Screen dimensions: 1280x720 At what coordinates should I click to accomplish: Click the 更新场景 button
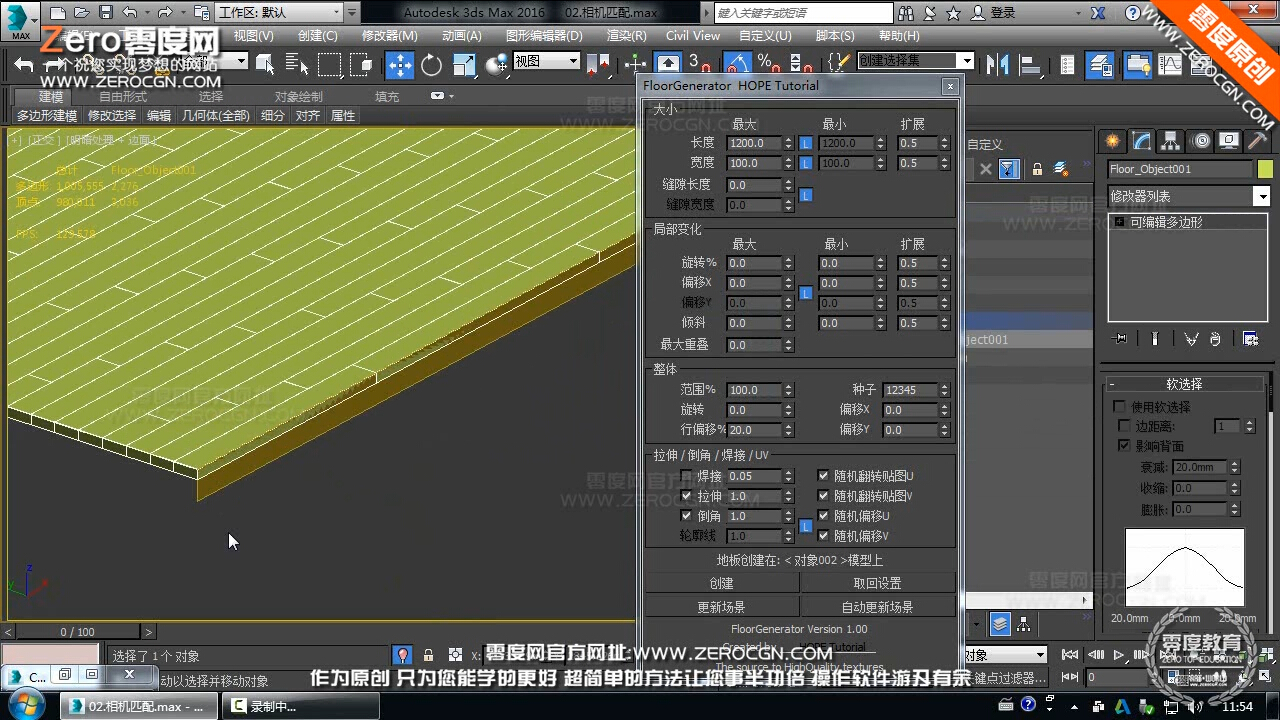coord(721,607)
